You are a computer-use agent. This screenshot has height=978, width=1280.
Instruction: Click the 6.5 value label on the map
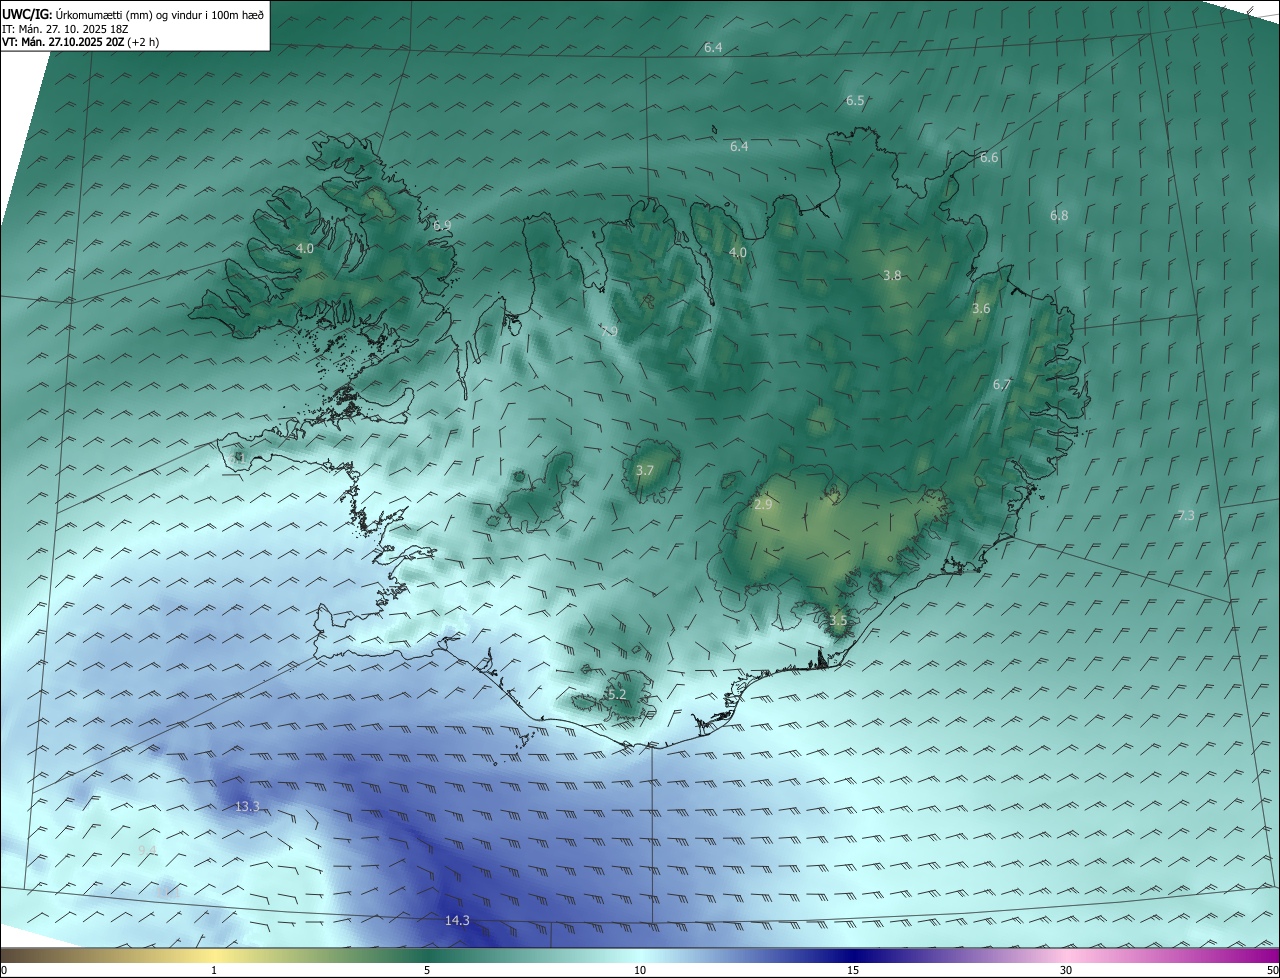pos(855,101)
